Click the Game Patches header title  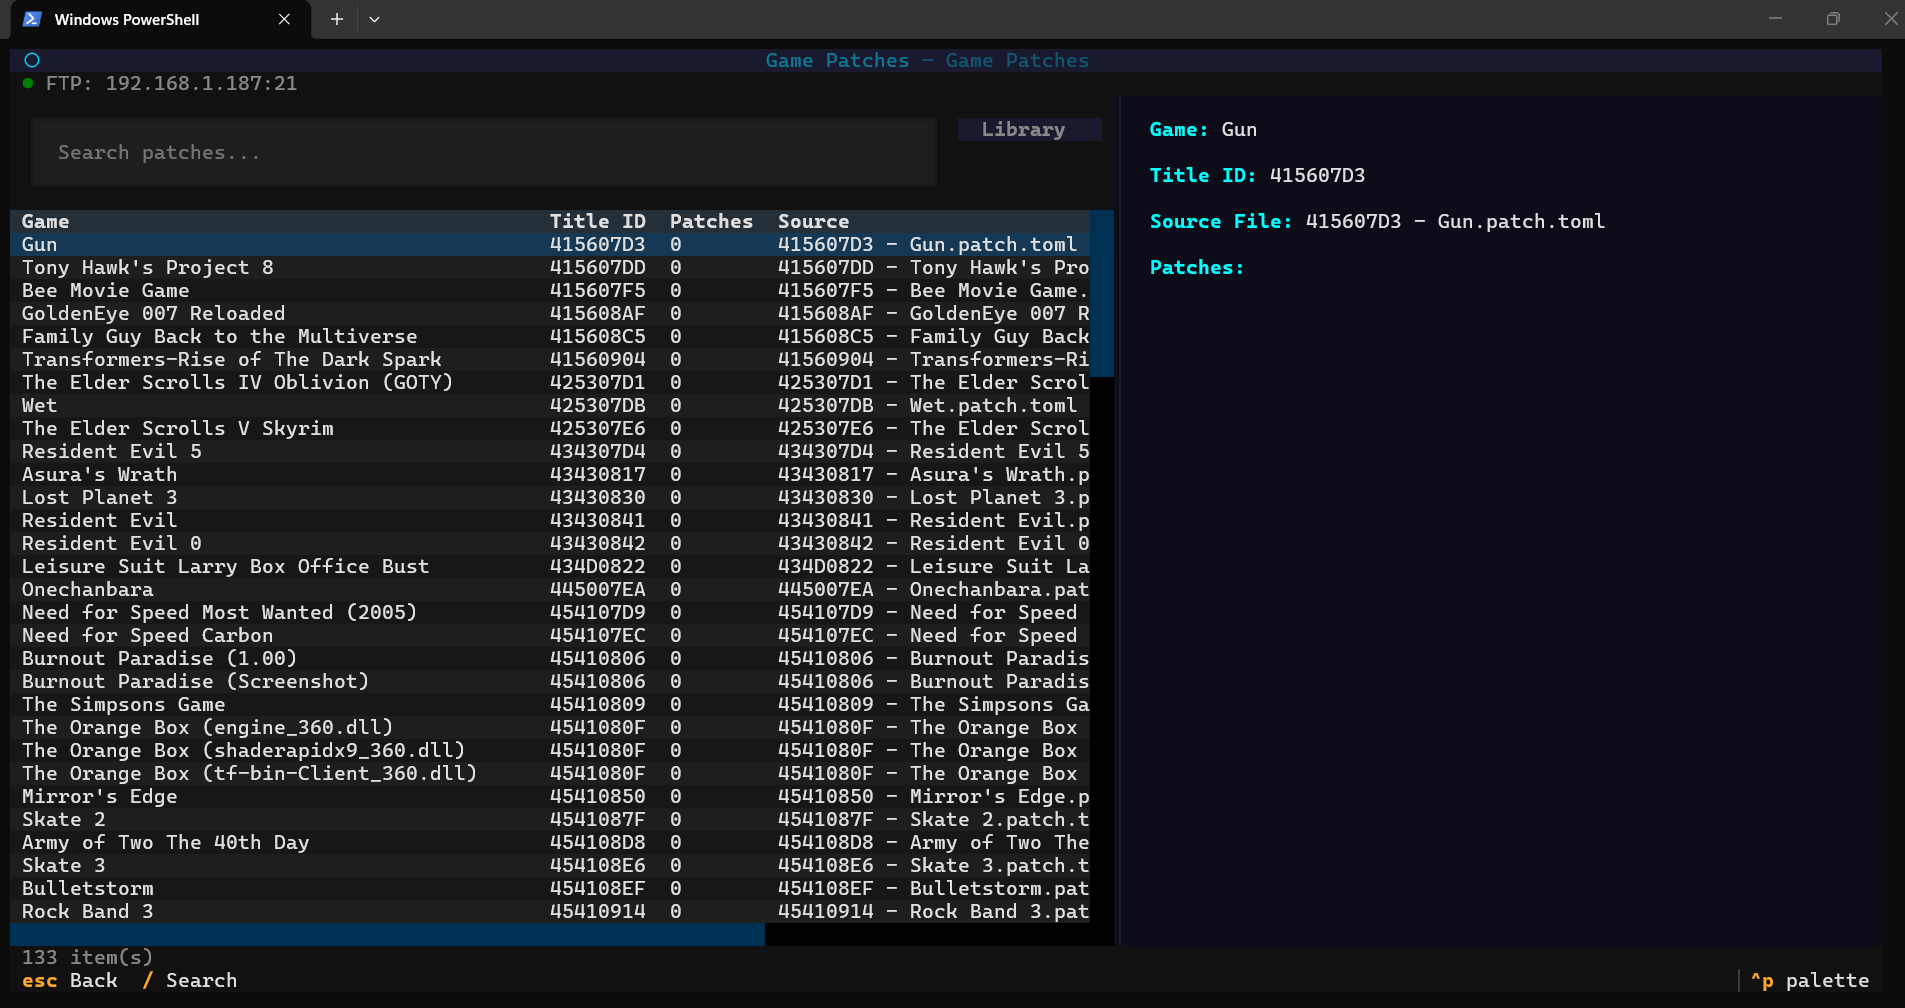tap(927, 60)
